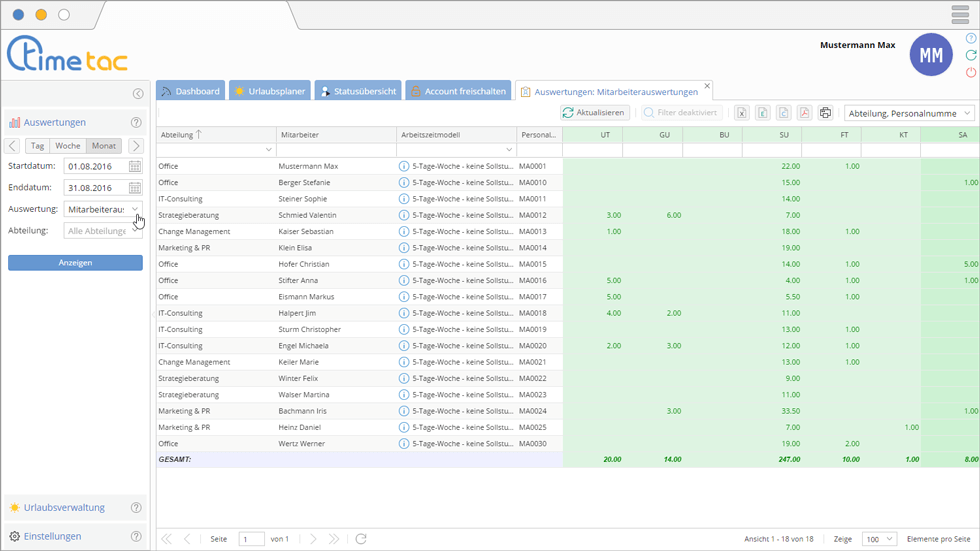Open the Enddatum calendar picker

[x=135, y=188]
